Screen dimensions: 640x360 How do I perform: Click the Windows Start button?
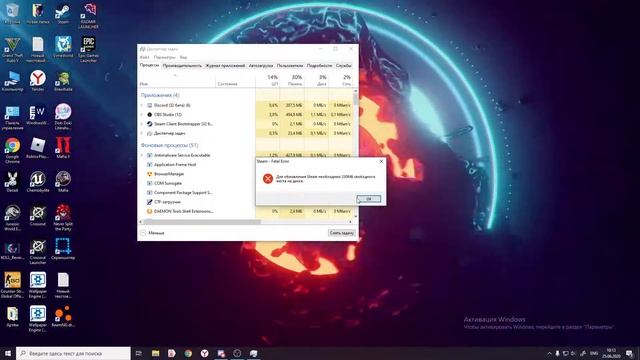(8, 353)
